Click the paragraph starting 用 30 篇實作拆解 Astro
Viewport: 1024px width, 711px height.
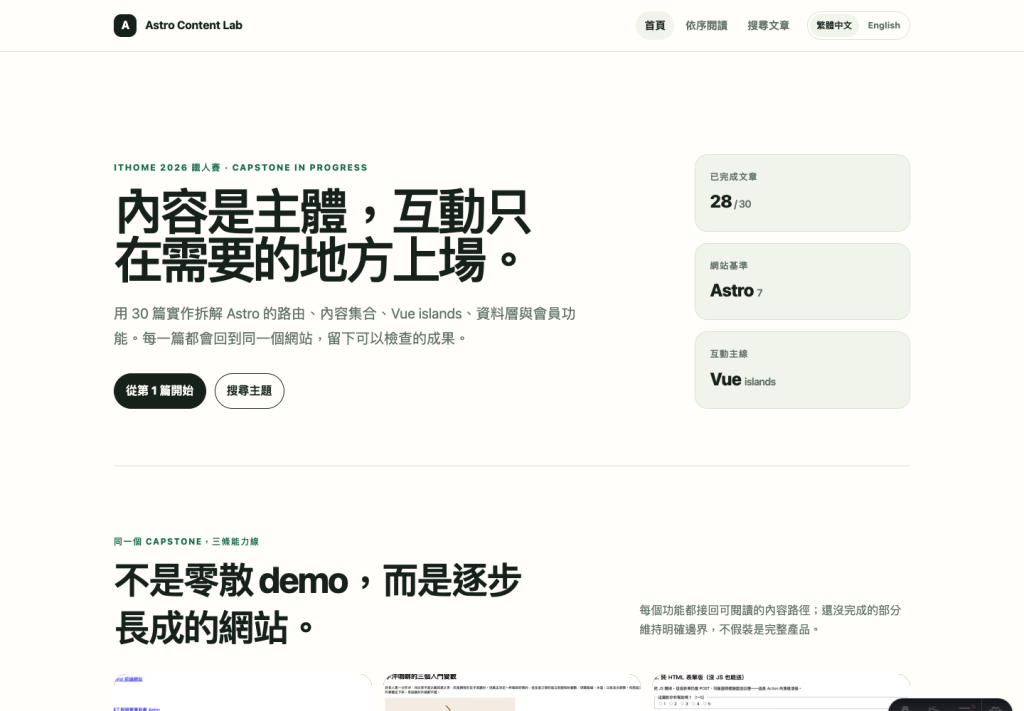coord(344,326)
